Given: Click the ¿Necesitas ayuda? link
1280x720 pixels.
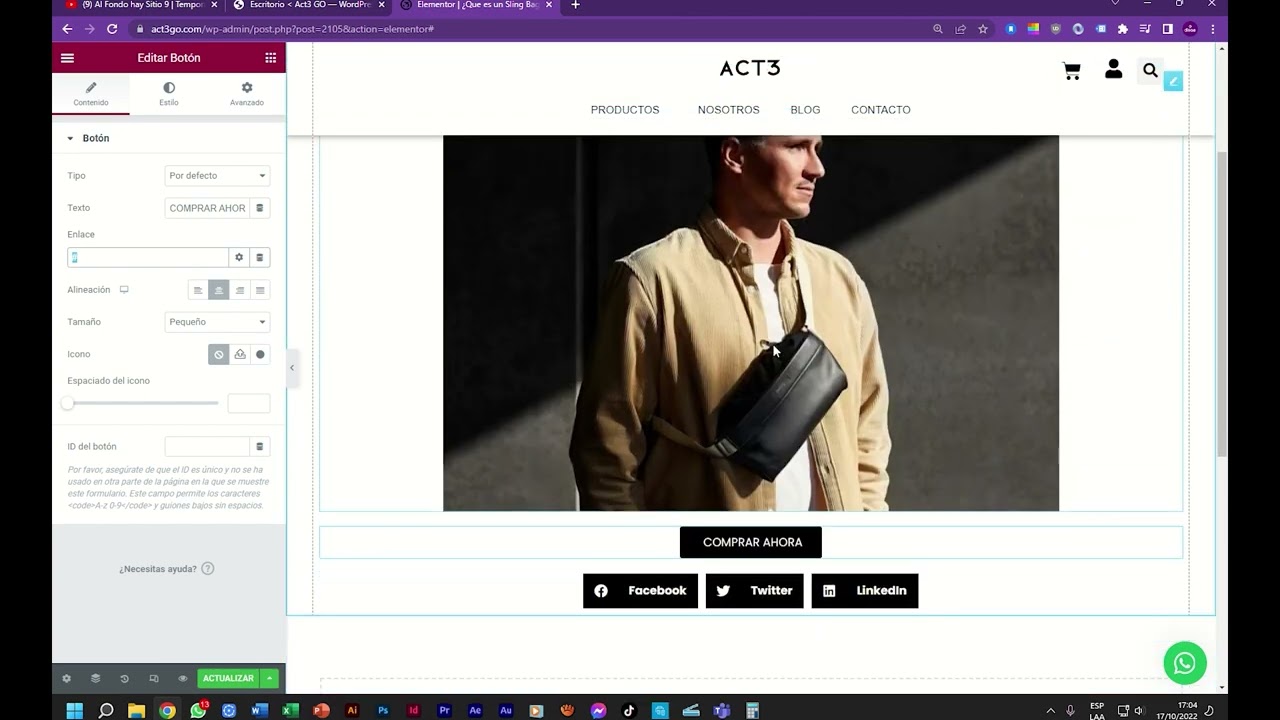Looking at the screenshot, I should (x=166, y=569).
